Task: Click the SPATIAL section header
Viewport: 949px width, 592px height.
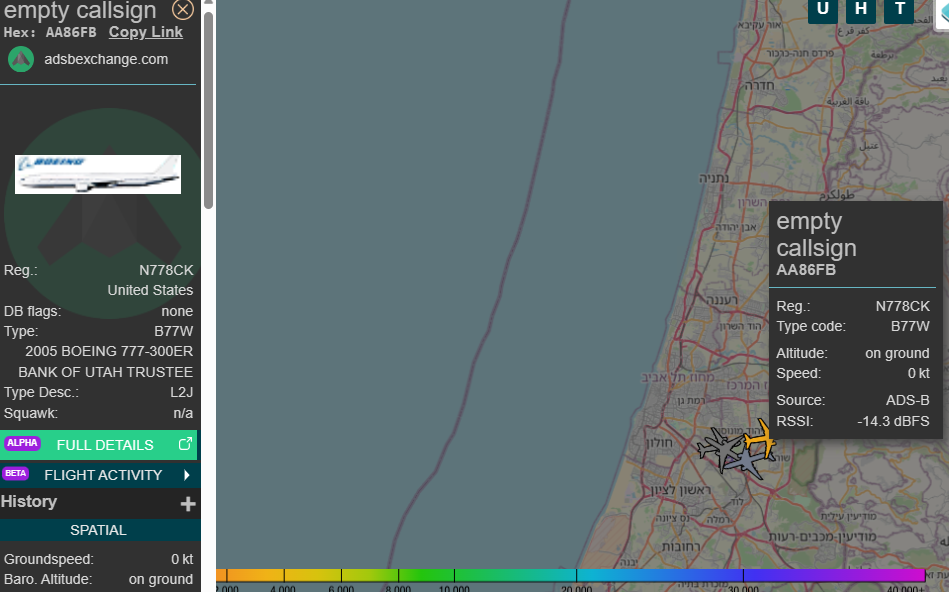Action: coord(99,530)
